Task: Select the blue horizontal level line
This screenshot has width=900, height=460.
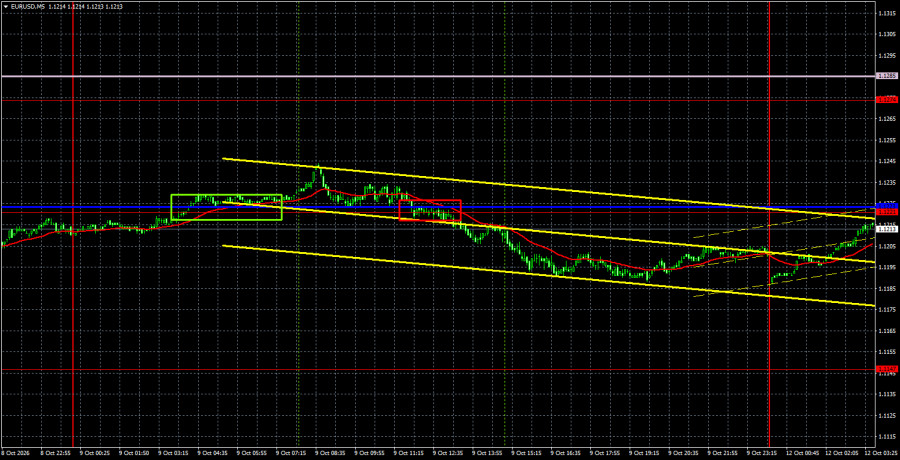Action: pyautogui.click(x=439, y=206)
